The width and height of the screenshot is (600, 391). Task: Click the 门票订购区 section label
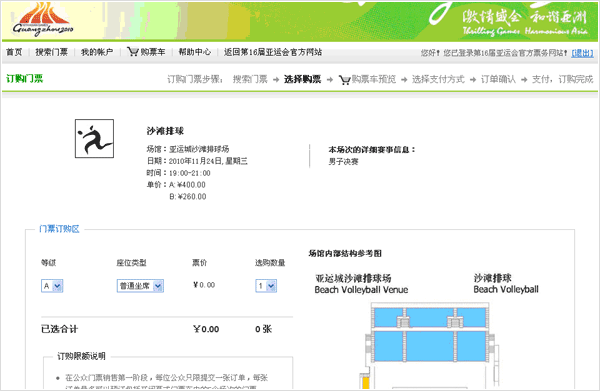click(x=59, y=229)
